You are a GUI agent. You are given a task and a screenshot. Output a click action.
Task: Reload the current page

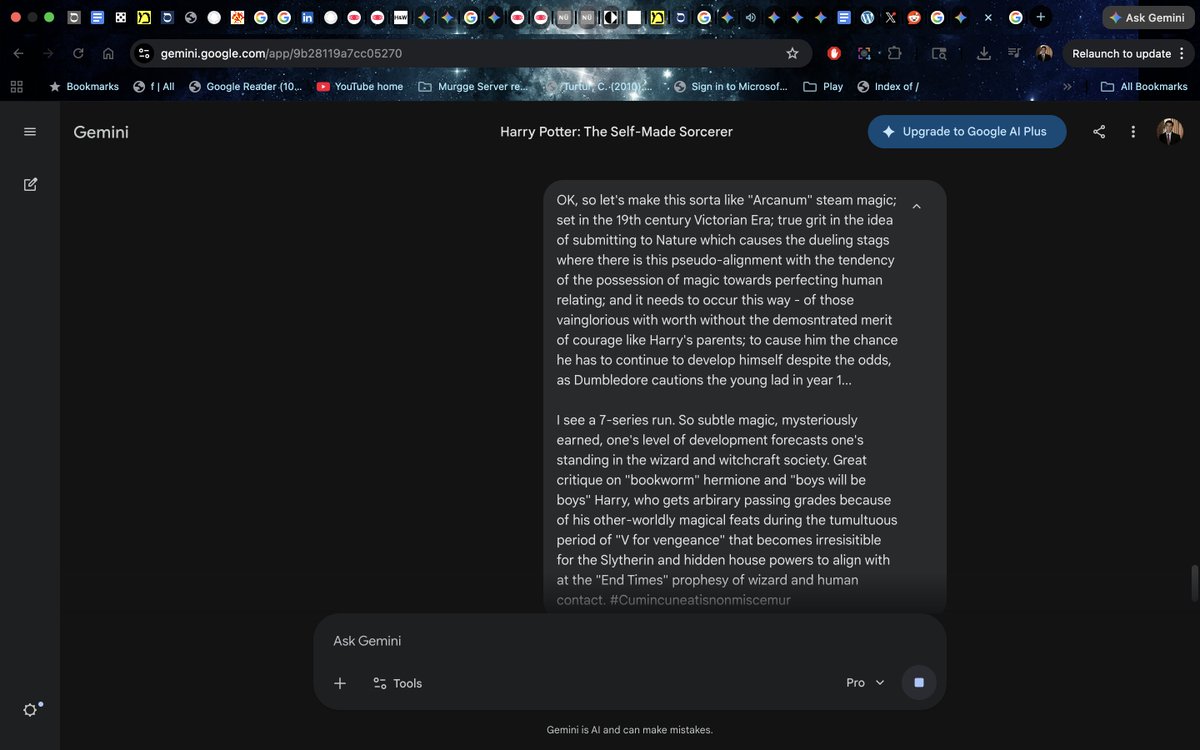[78, 53]
